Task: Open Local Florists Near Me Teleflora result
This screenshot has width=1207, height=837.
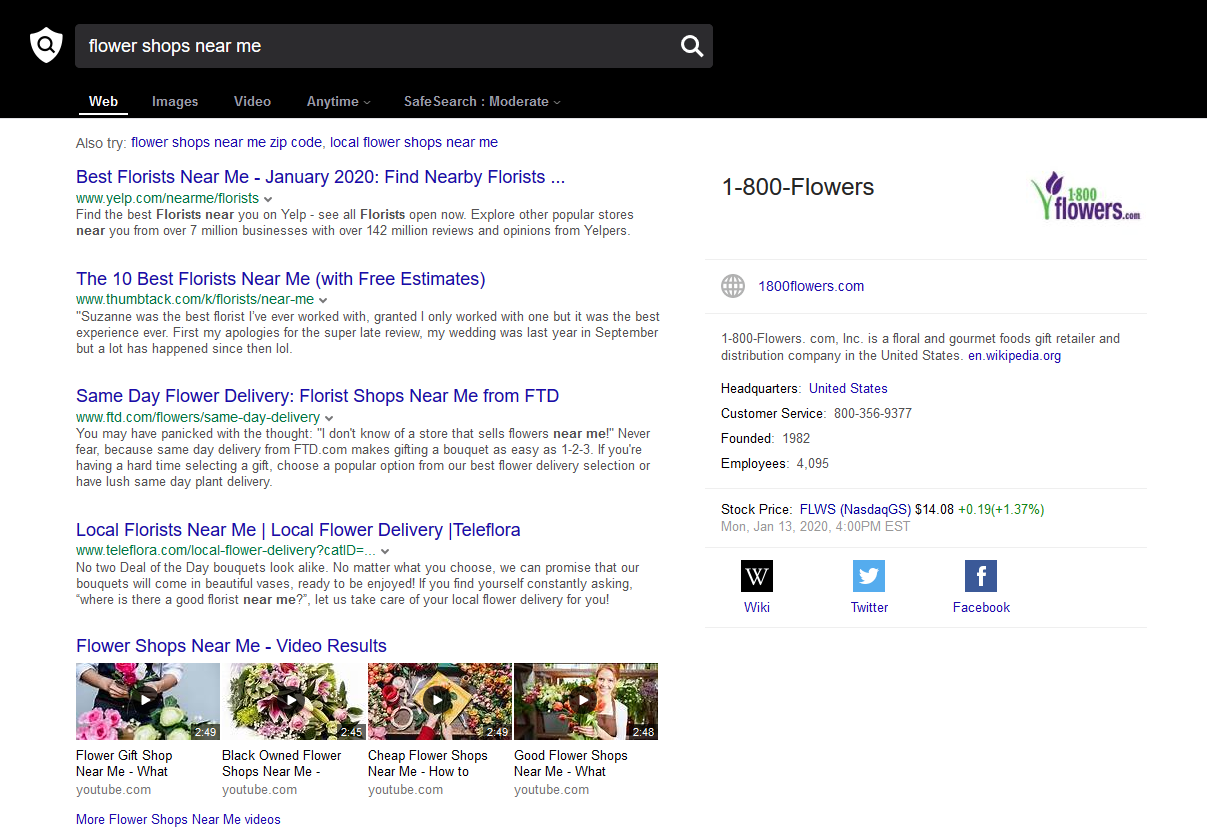Action: click(x=298, y=530)
